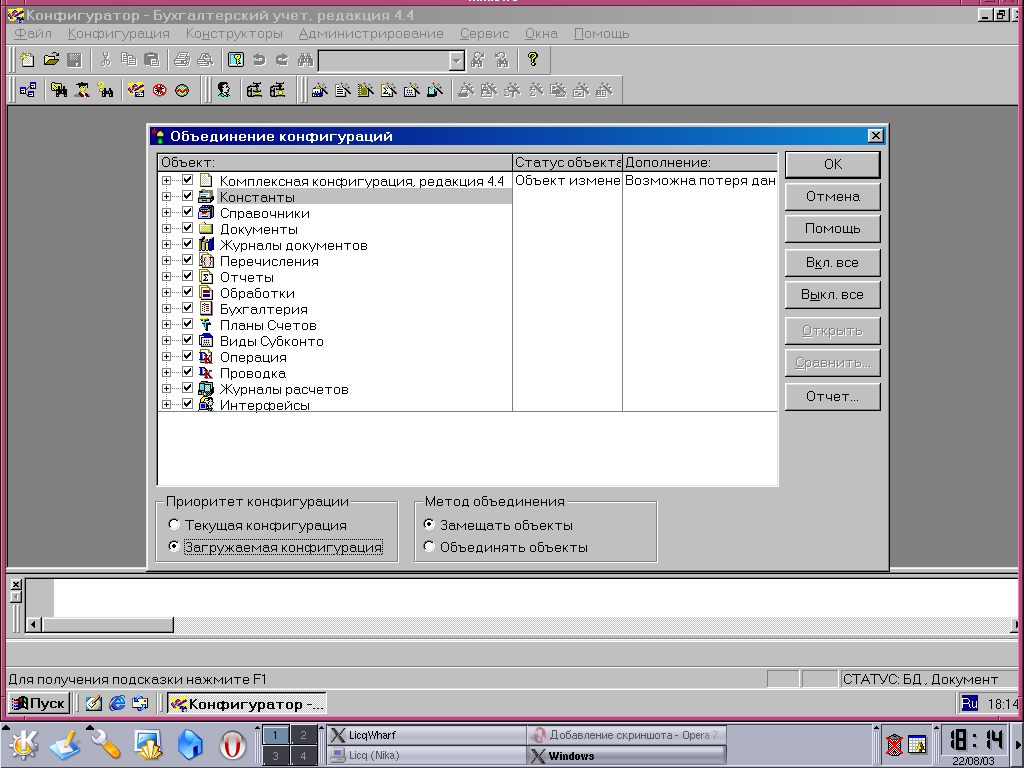Expand the Перечисления tree node
This screenshot has width=1024, height=768.
tap(167, 261)
